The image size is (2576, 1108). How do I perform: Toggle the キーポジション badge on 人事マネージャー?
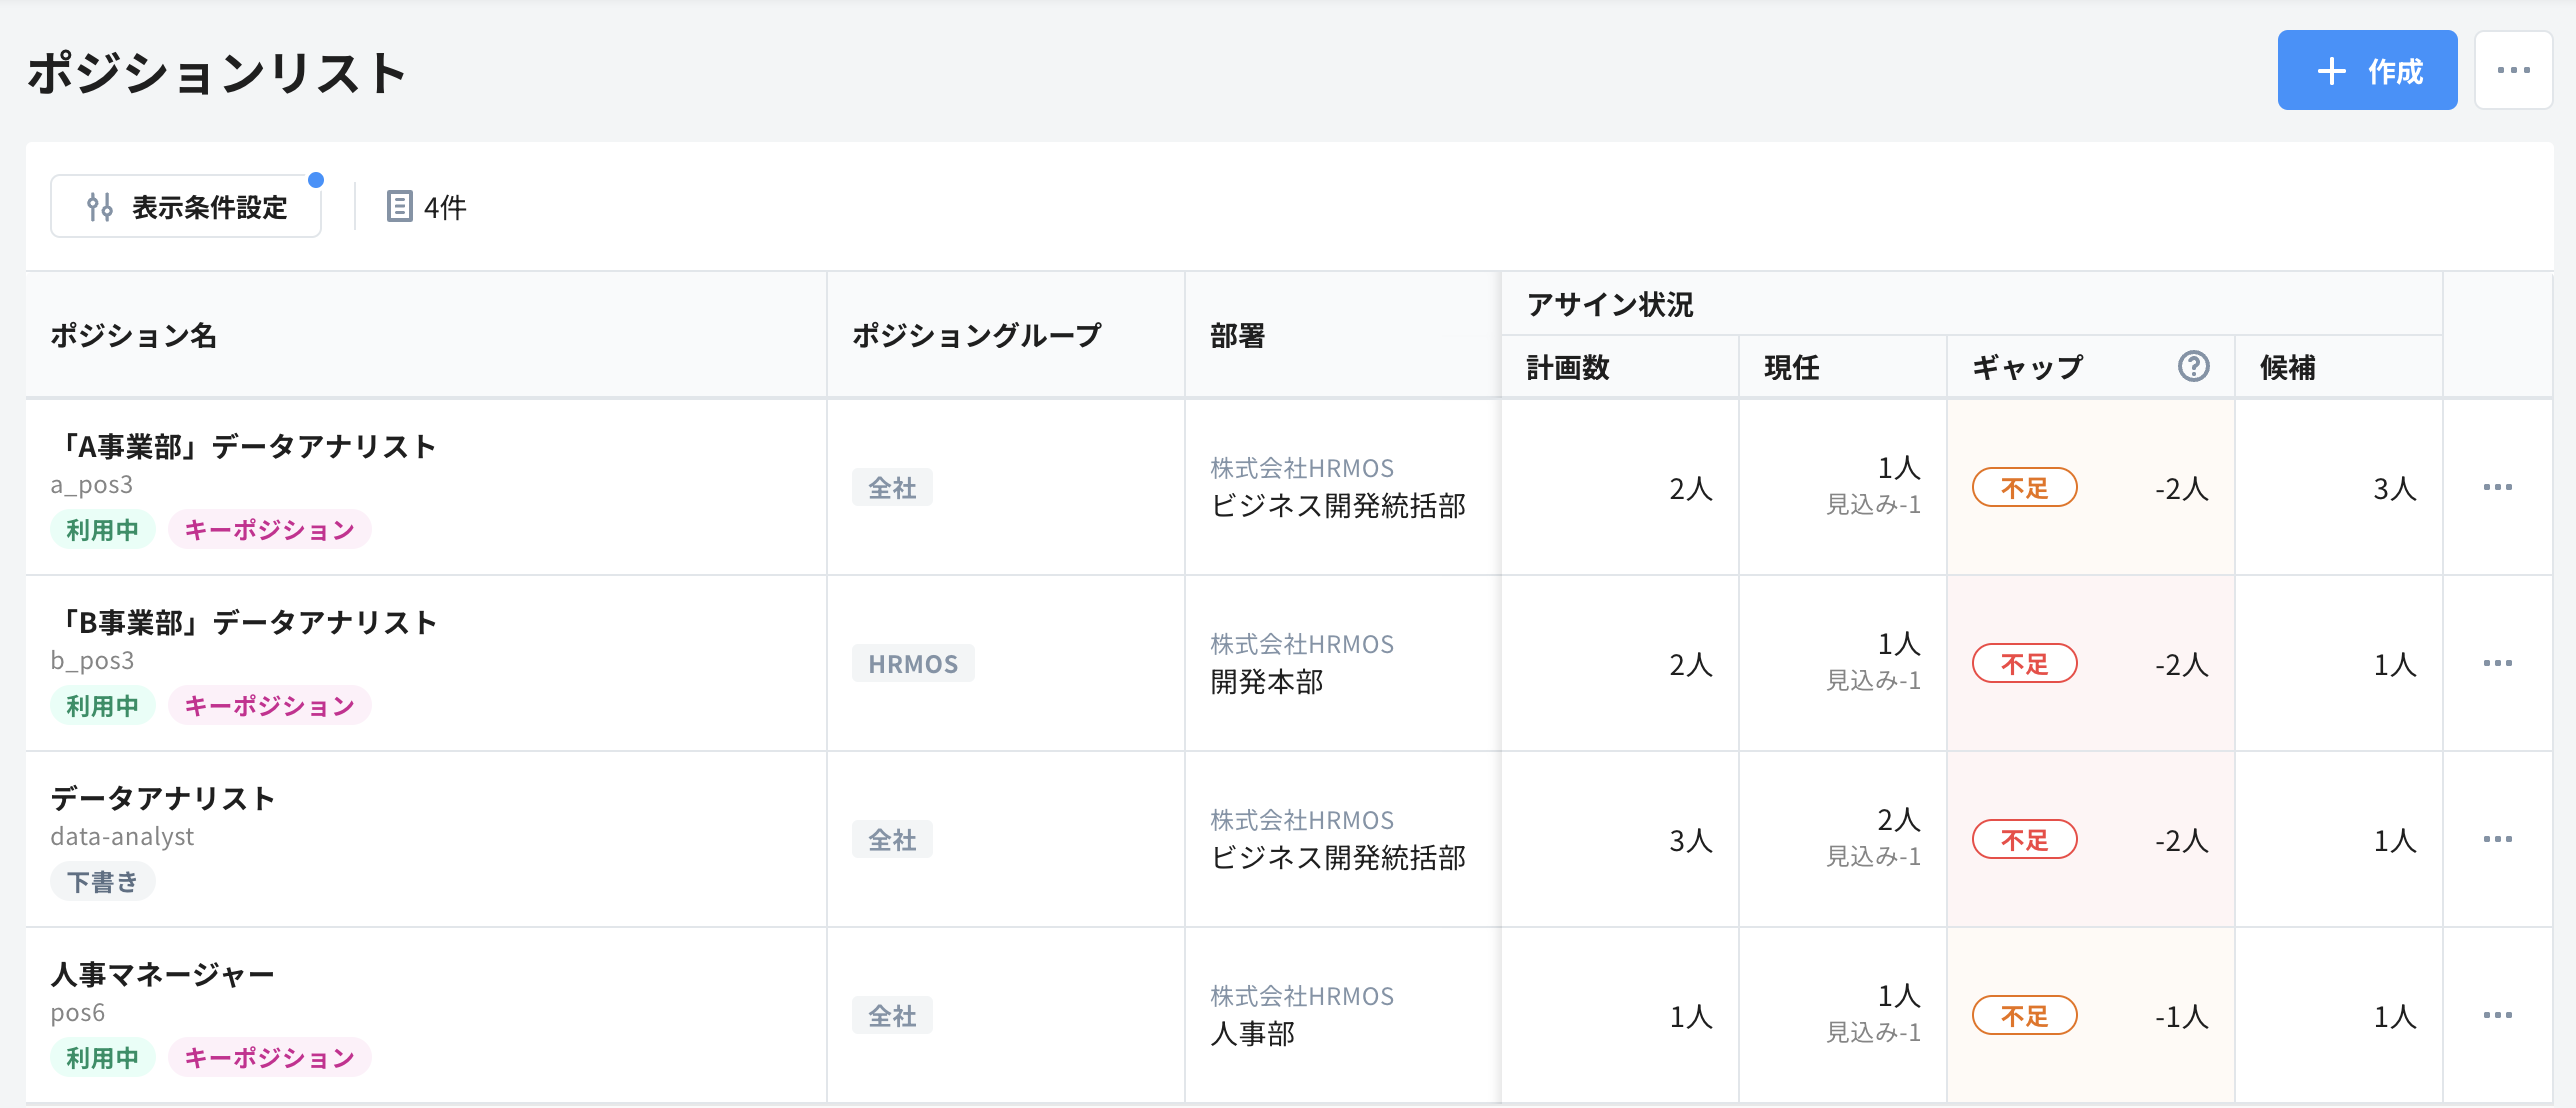268,1057
